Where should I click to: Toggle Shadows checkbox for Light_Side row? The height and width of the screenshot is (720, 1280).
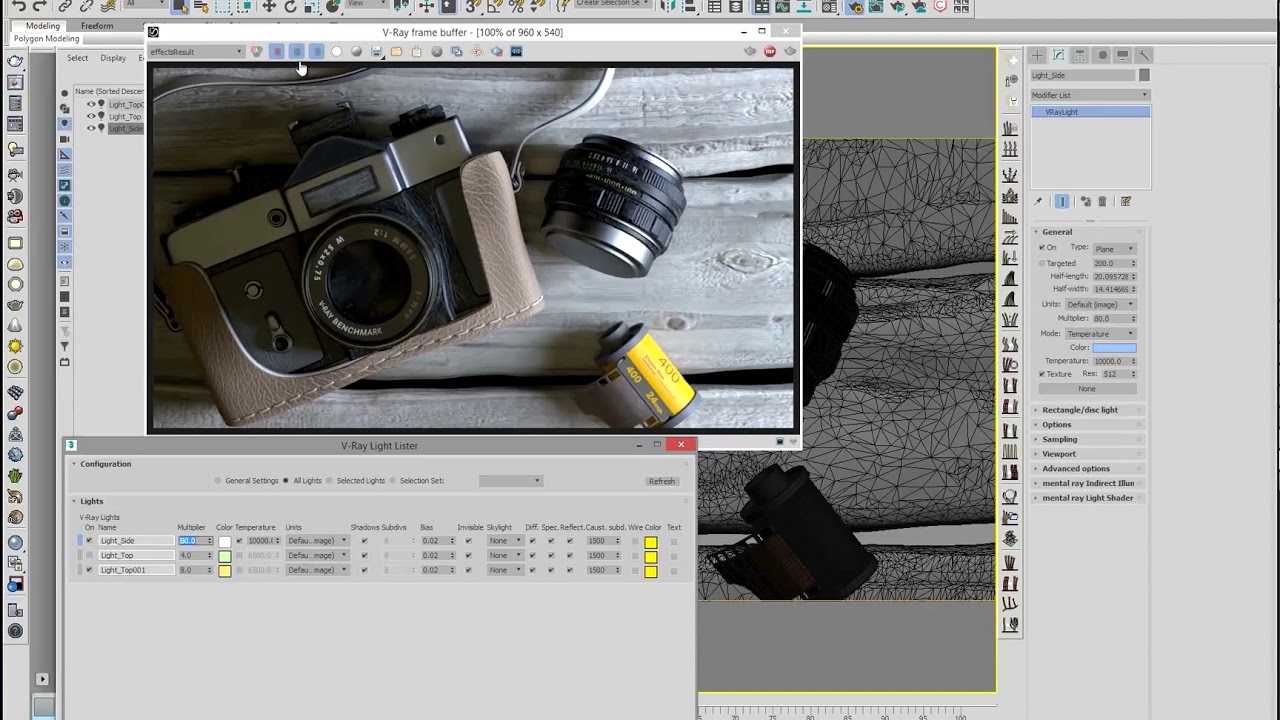[364, 541]
